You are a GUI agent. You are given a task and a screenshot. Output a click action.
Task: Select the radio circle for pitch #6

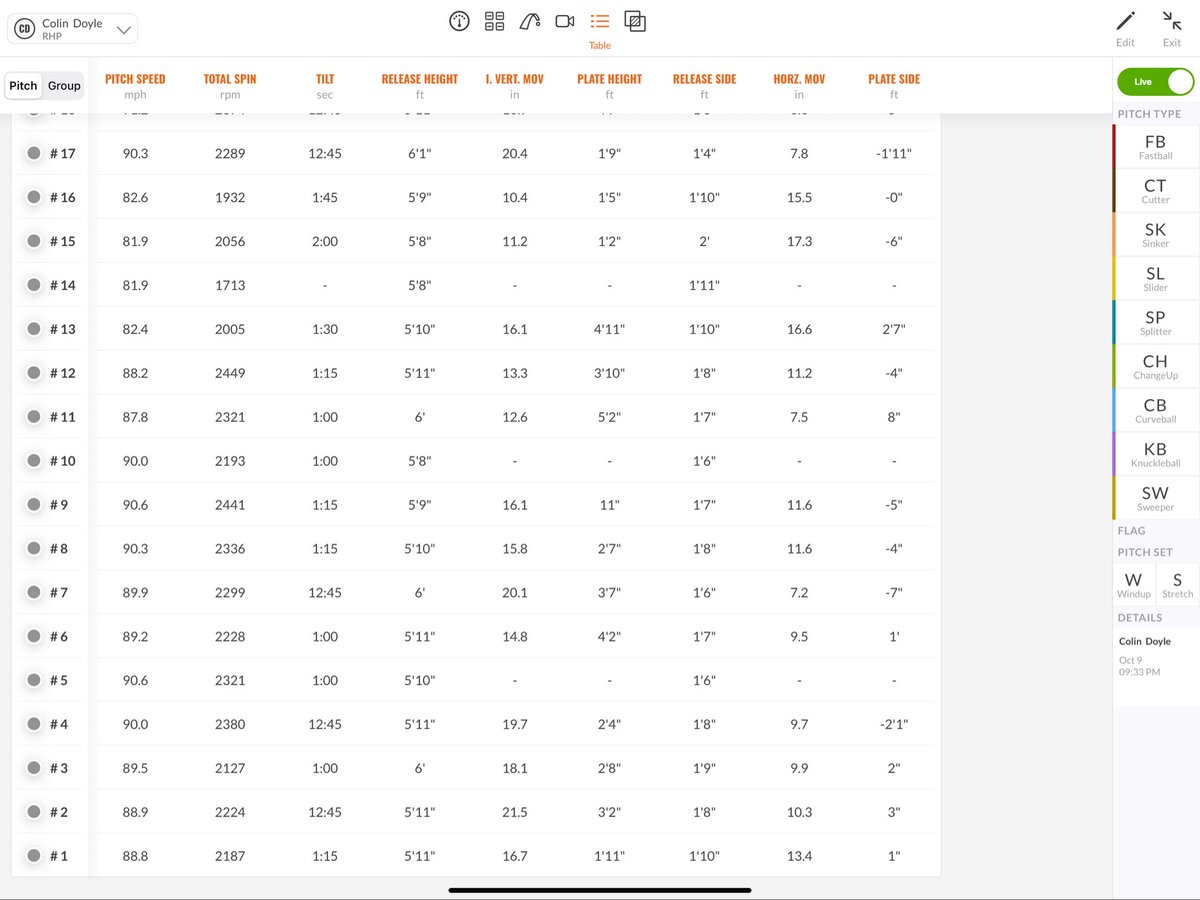34,637
